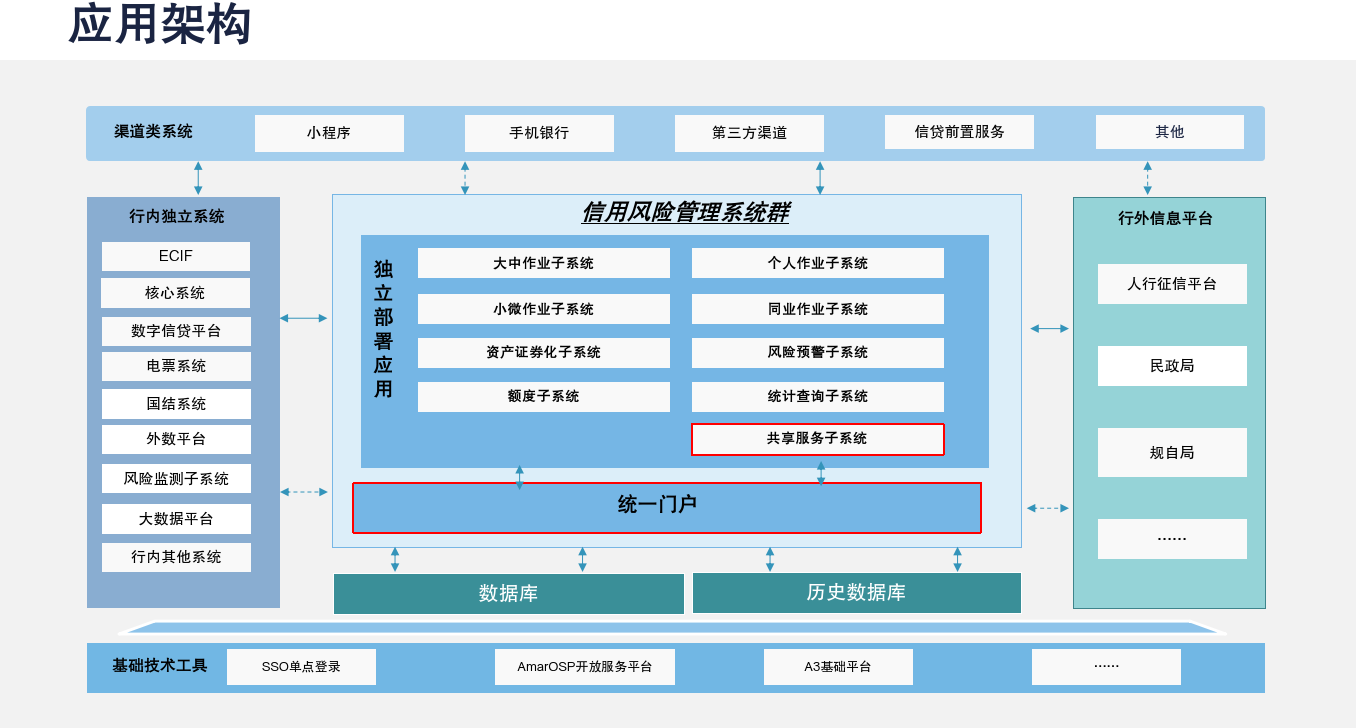
Task: Click the 历史数据库 block
Action: (x=857, y=593)
